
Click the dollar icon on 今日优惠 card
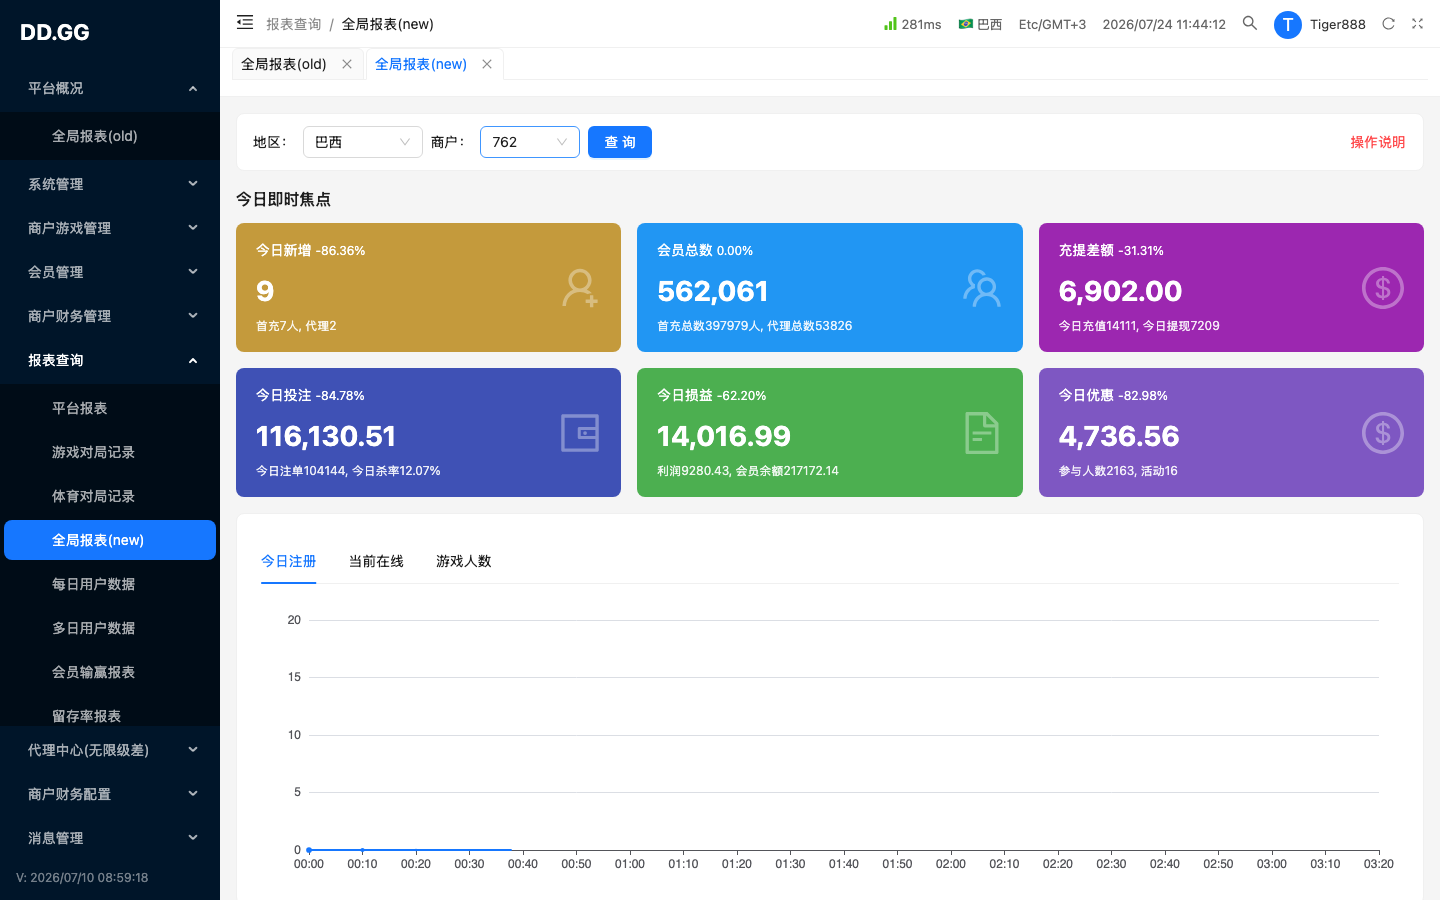click(x=1383, y=433)
